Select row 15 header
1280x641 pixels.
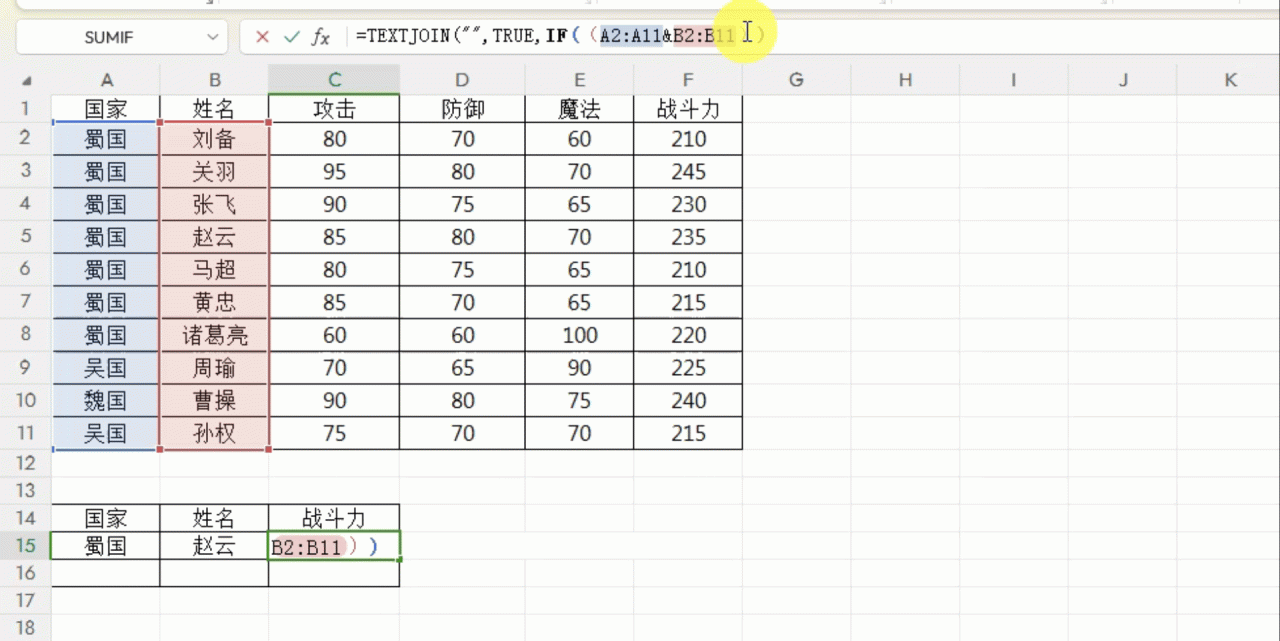pyautogui.click(x=26, y=546)
